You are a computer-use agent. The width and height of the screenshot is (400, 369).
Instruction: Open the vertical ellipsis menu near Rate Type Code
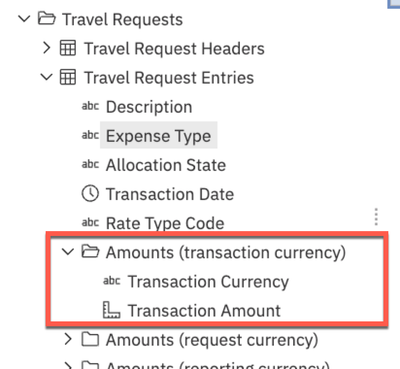click(x=376, y=217)
